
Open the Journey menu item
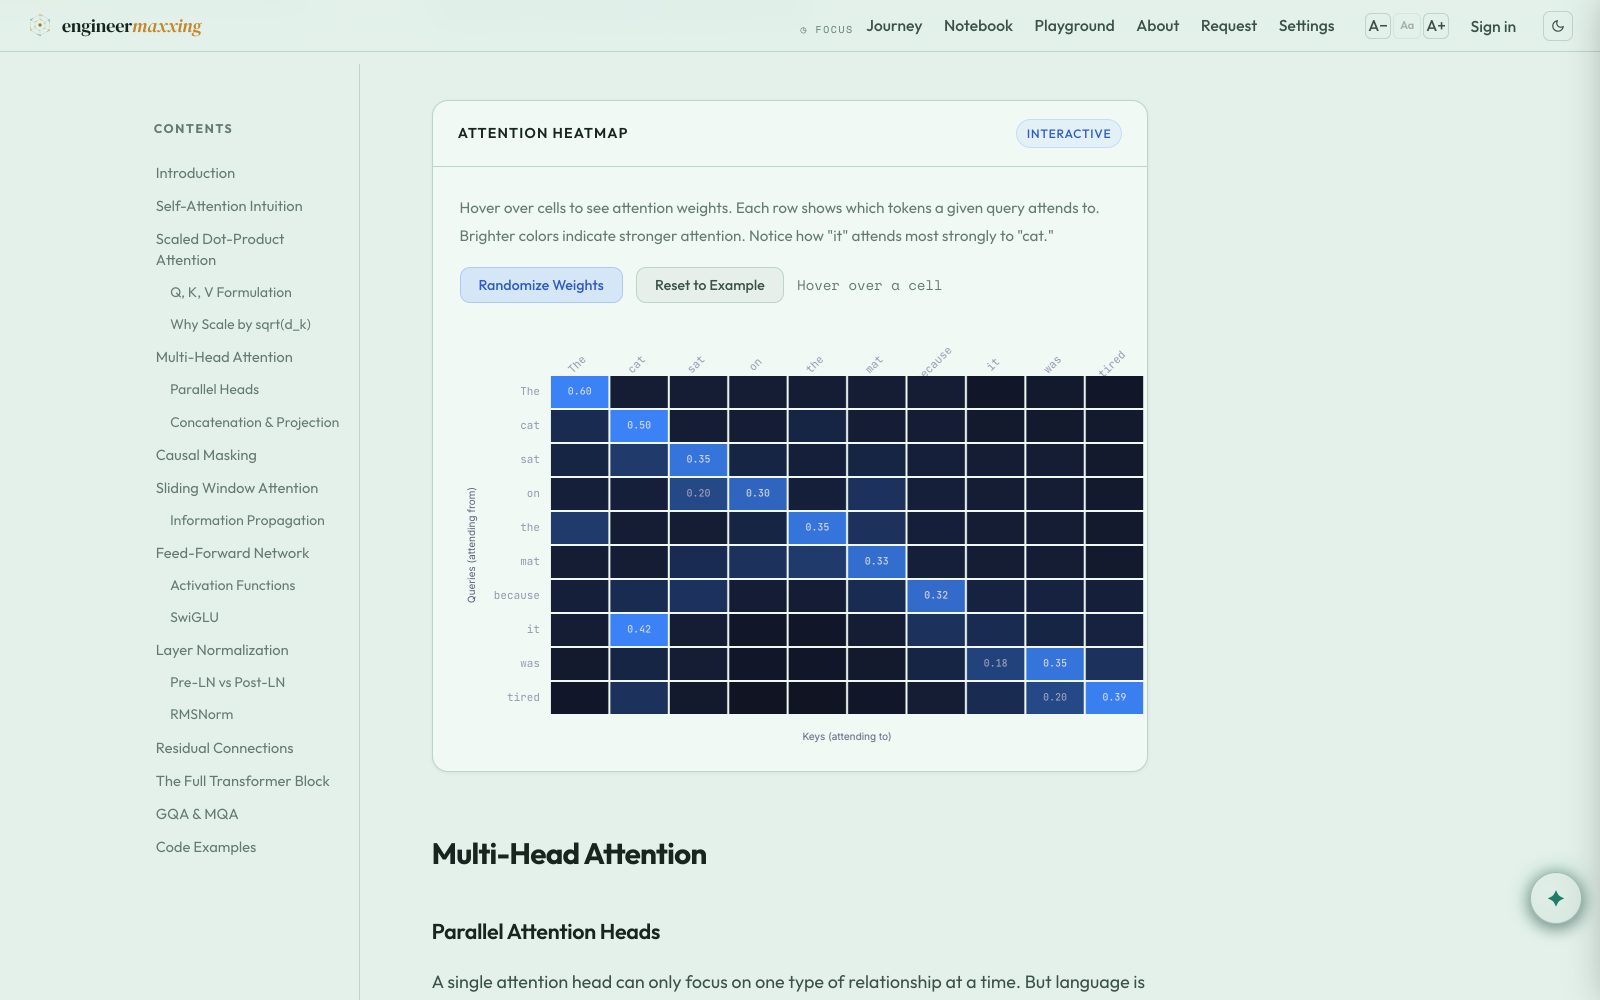click(894, 26)
